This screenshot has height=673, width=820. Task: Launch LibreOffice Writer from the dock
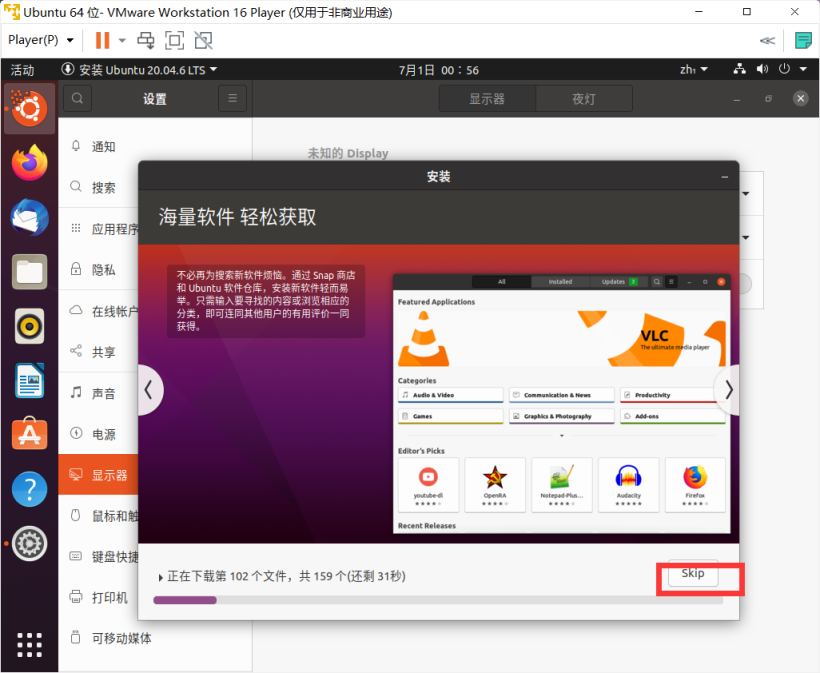(x=29, y=380)
